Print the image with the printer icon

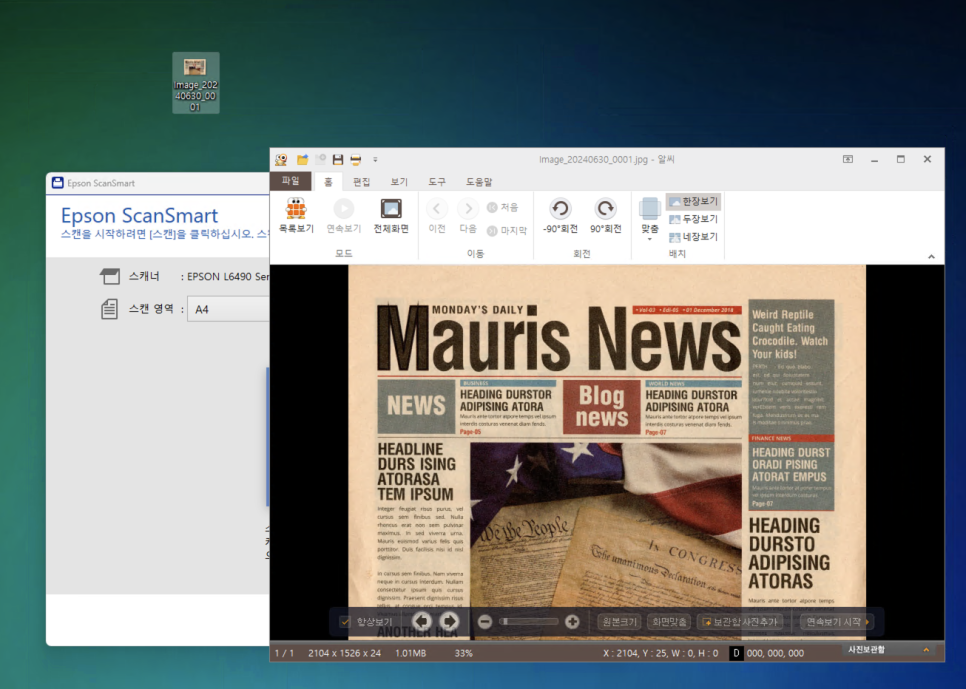[355, 160]
